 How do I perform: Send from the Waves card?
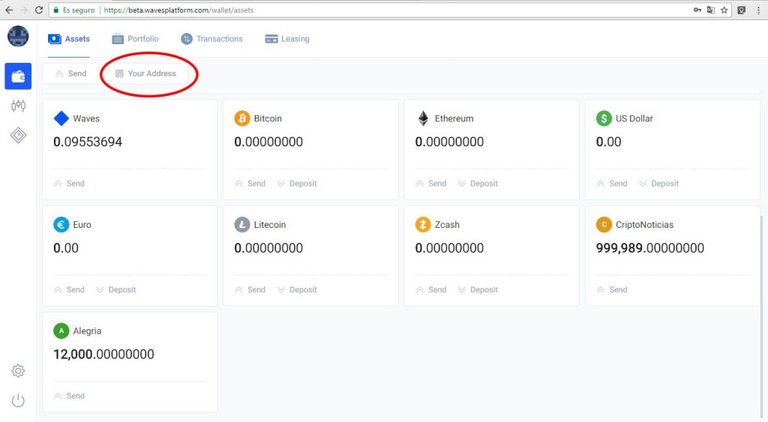69,184
